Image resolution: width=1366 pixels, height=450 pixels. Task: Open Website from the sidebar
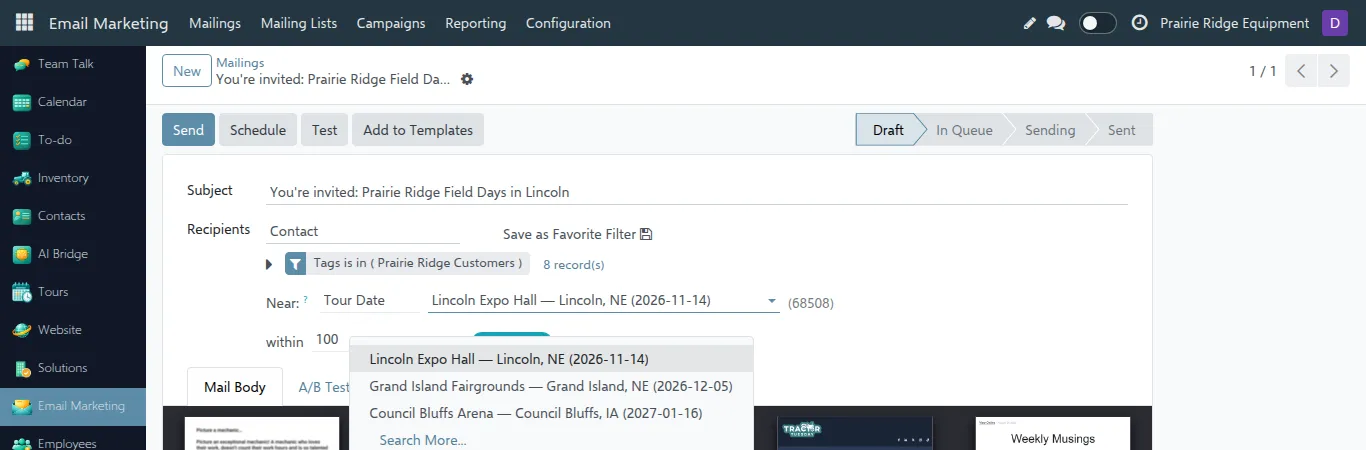click(73, 330)
